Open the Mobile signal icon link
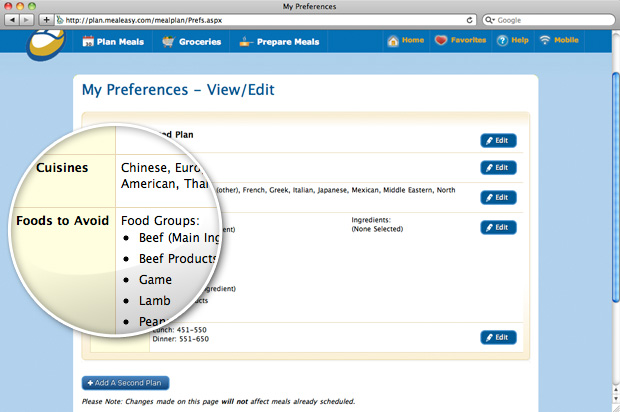Viewport: 620px width, 412px height. (x=544, y=41)
